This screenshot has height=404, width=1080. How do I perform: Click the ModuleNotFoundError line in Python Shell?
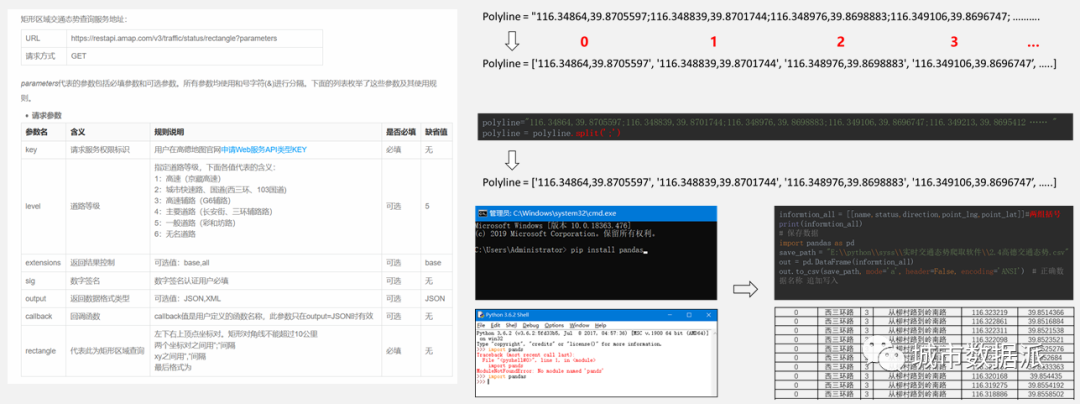tap(540, 371)
